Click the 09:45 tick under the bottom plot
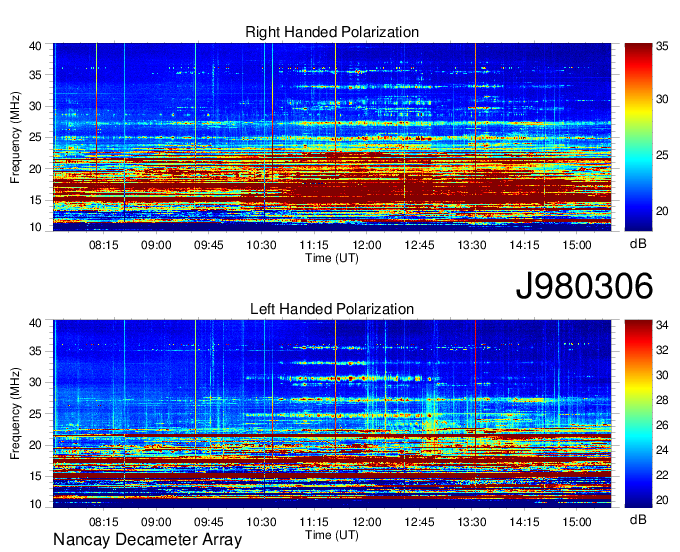680x552 pixels. [209, 522]
